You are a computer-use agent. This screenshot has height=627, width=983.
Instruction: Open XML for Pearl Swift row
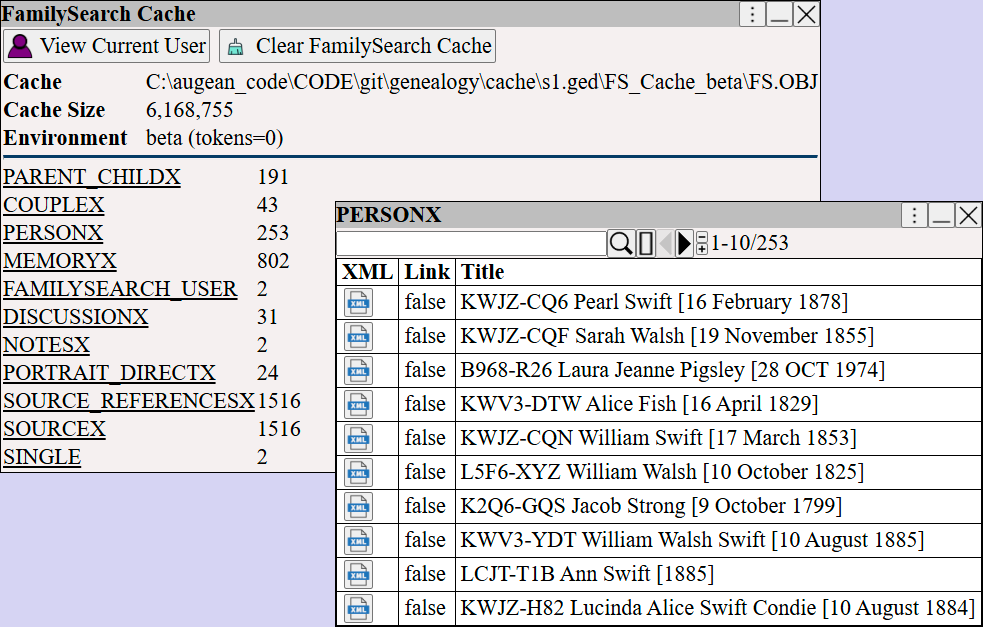click(358, 303)
